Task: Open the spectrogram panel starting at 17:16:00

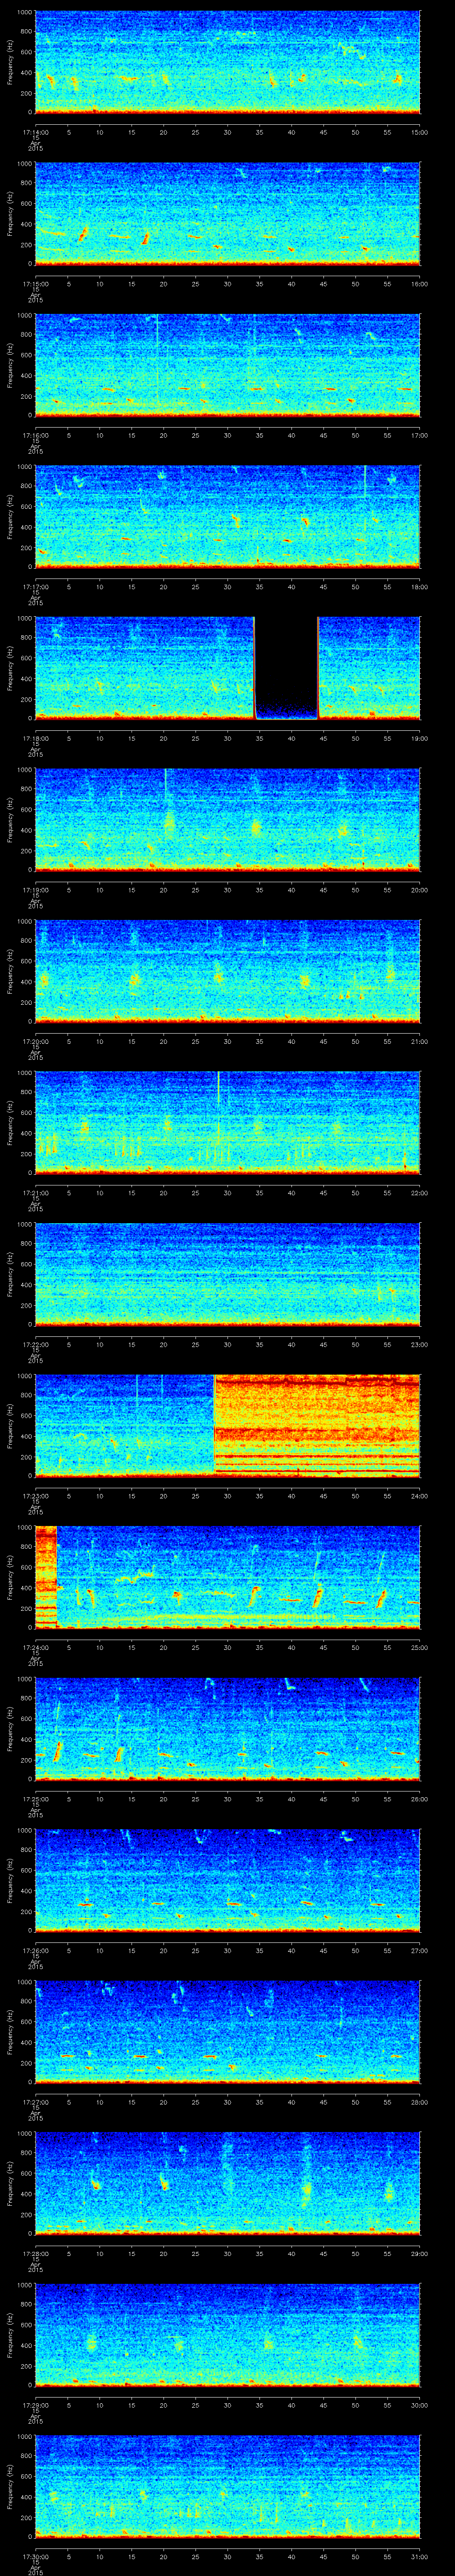Action: point(227,365)
